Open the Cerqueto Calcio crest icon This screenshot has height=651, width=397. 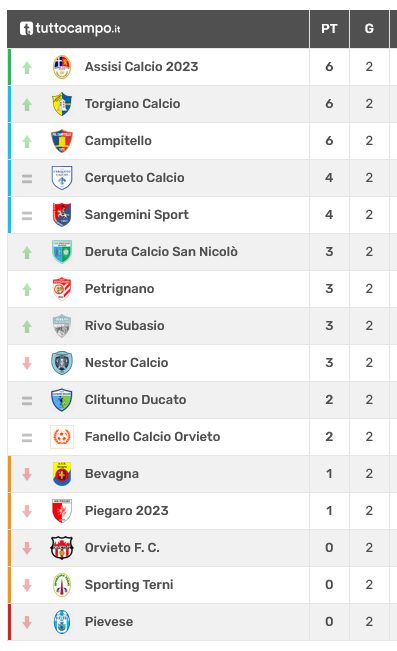62,178
